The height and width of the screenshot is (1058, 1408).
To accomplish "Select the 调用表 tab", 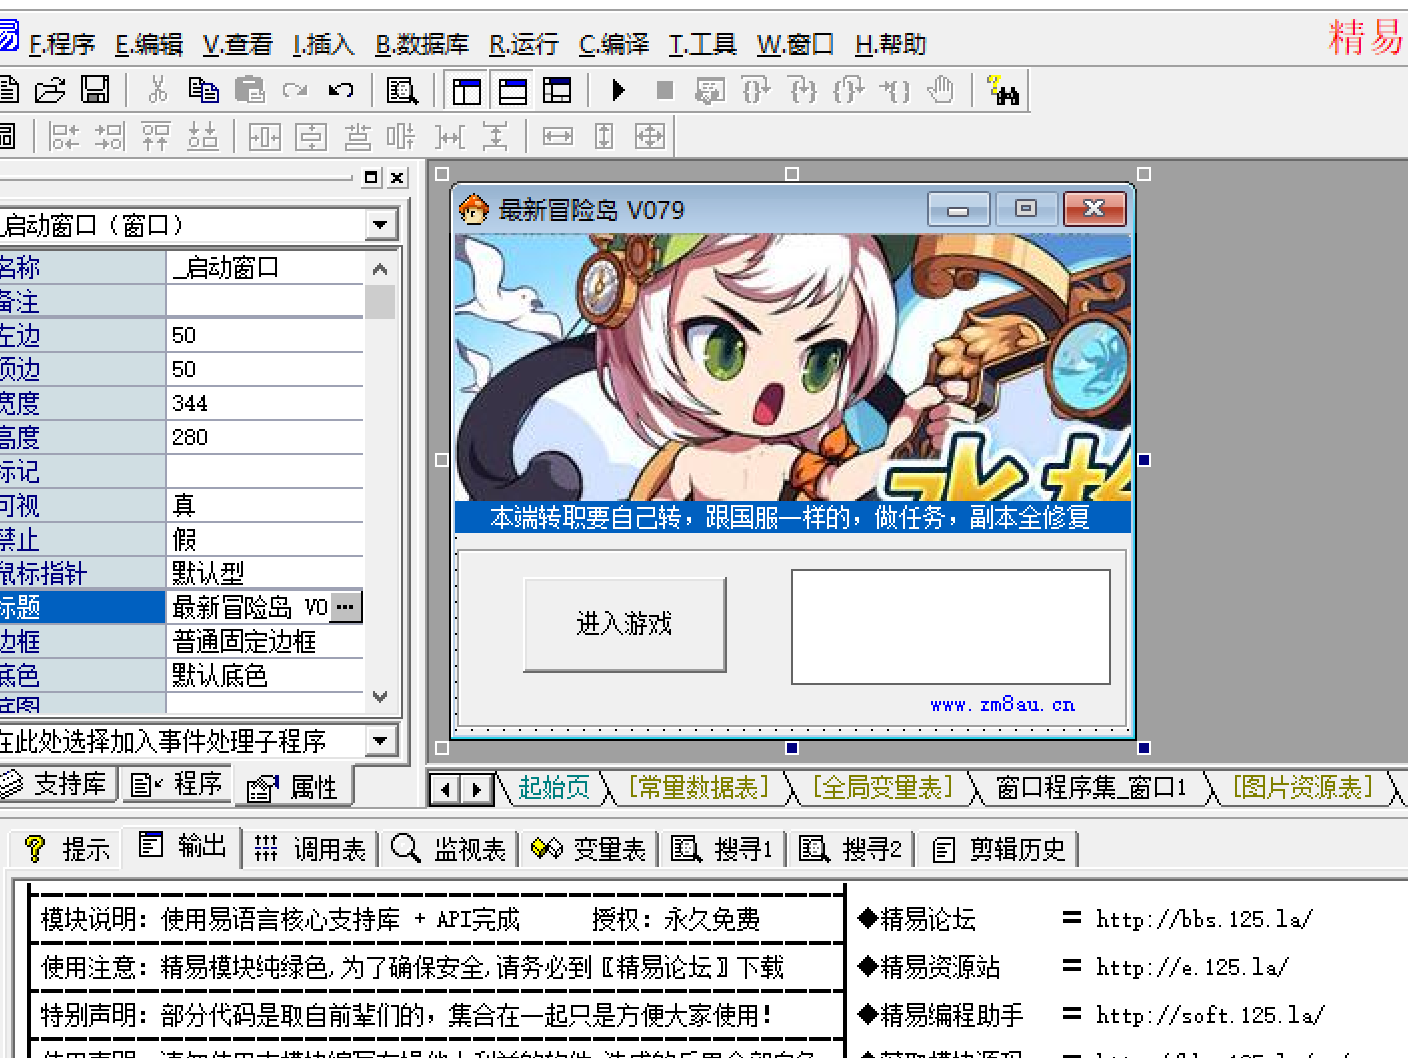I will point(310,849).
